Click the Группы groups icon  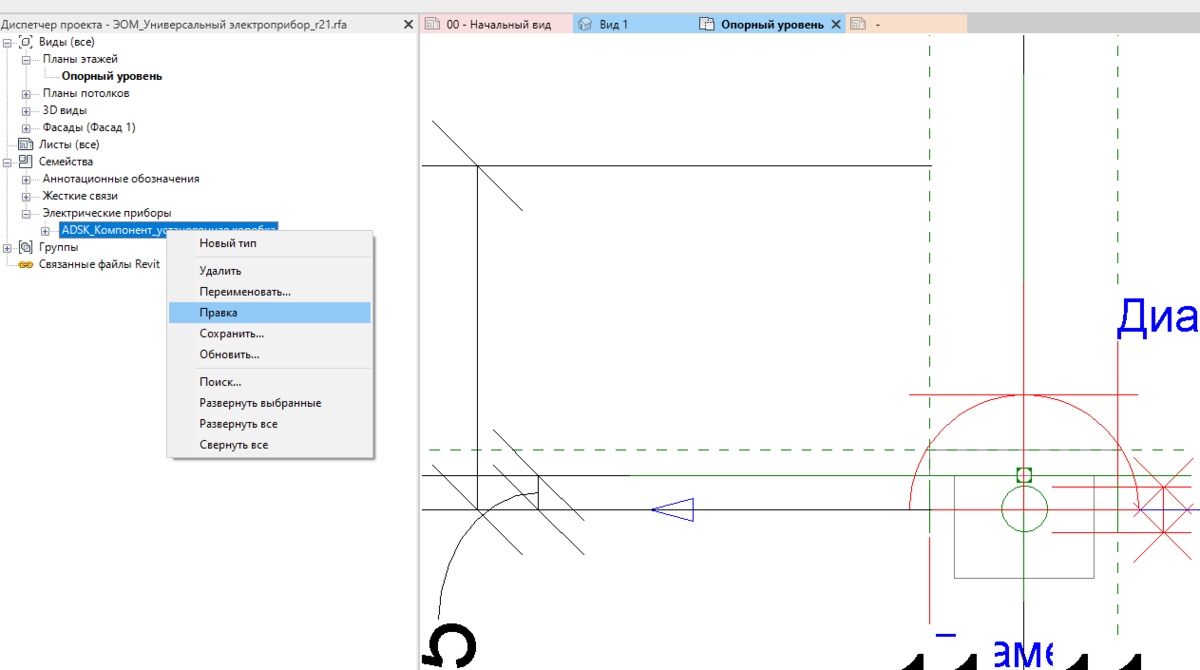tap(26, 247)
